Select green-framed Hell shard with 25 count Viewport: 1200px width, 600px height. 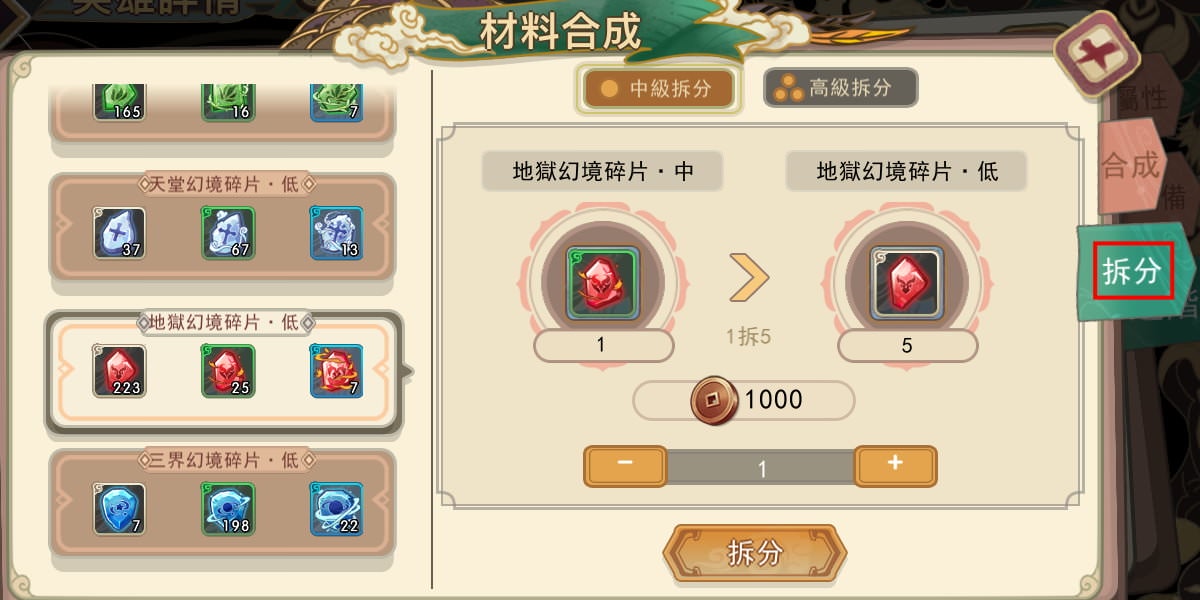click(x=228, y=371)
